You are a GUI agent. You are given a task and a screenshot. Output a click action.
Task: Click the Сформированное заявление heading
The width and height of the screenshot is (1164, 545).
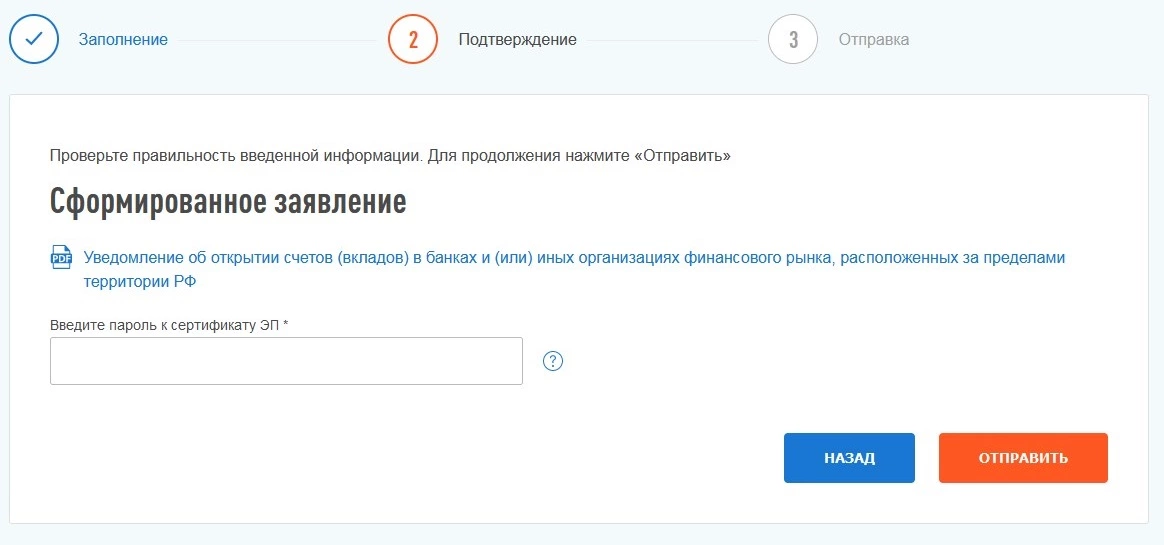click(x=228, y=202)
